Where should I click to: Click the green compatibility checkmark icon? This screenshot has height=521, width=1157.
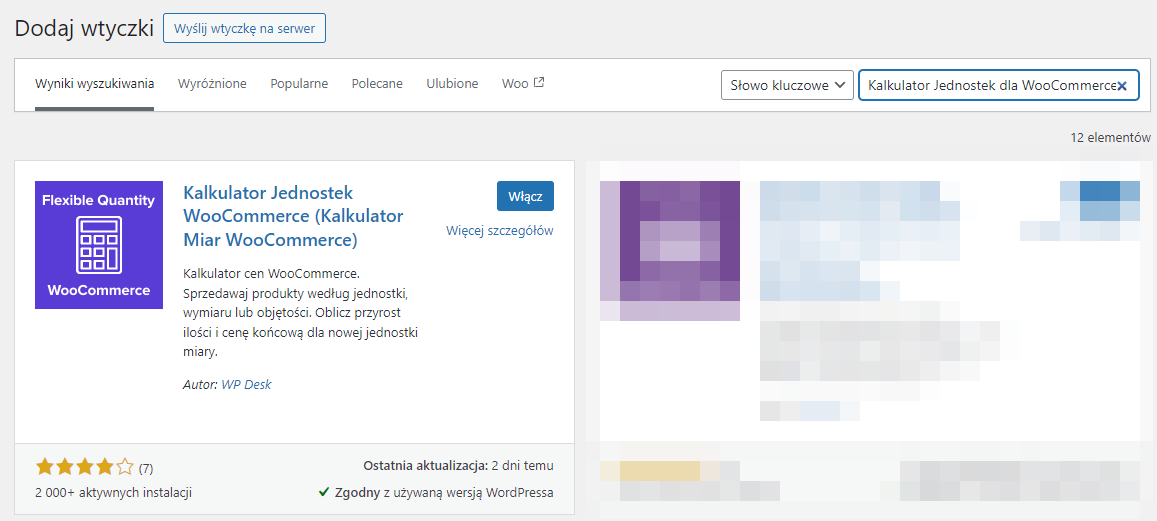pos(324,491)
